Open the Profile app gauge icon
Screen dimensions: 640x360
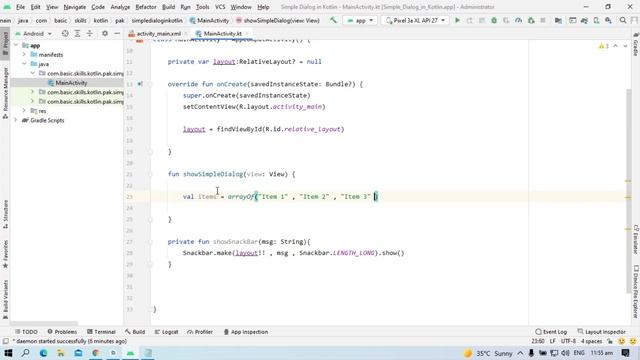tap(518, 20)
